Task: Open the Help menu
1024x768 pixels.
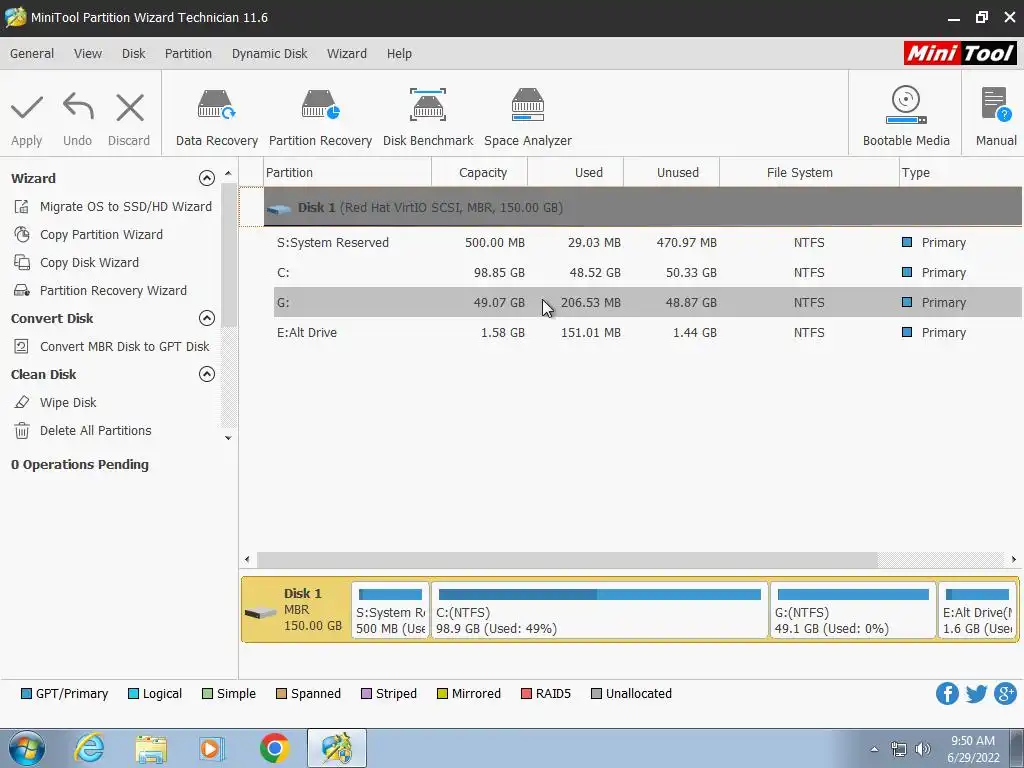Action: pos(399,54)
